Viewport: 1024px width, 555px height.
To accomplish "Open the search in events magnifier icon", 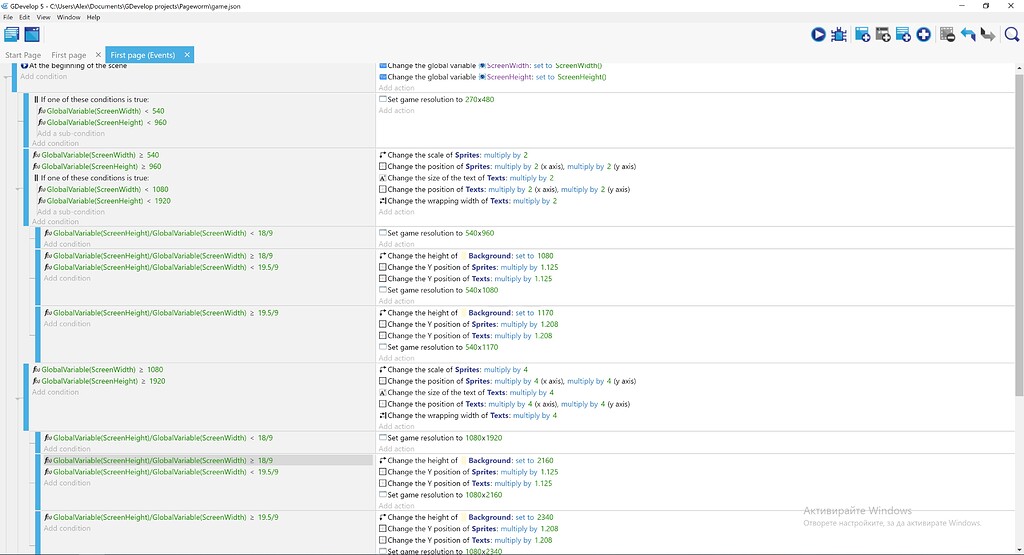I will tap(1011, 35).
